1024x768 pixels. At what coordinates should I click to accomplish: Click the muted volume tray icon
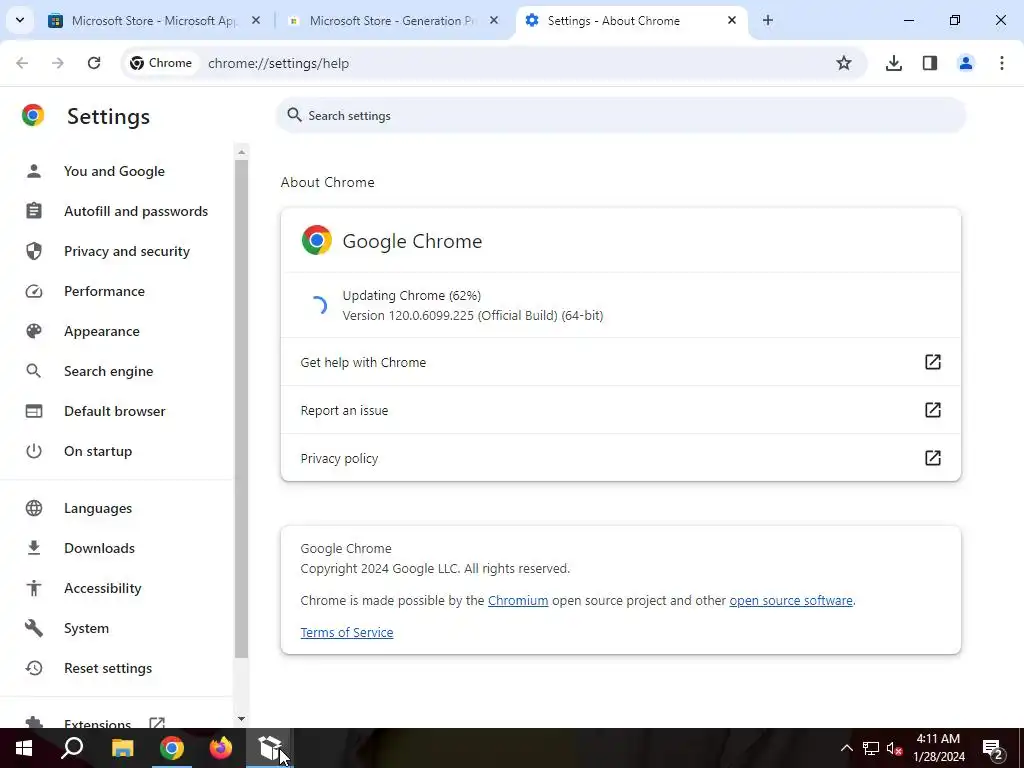pos(894,748)
